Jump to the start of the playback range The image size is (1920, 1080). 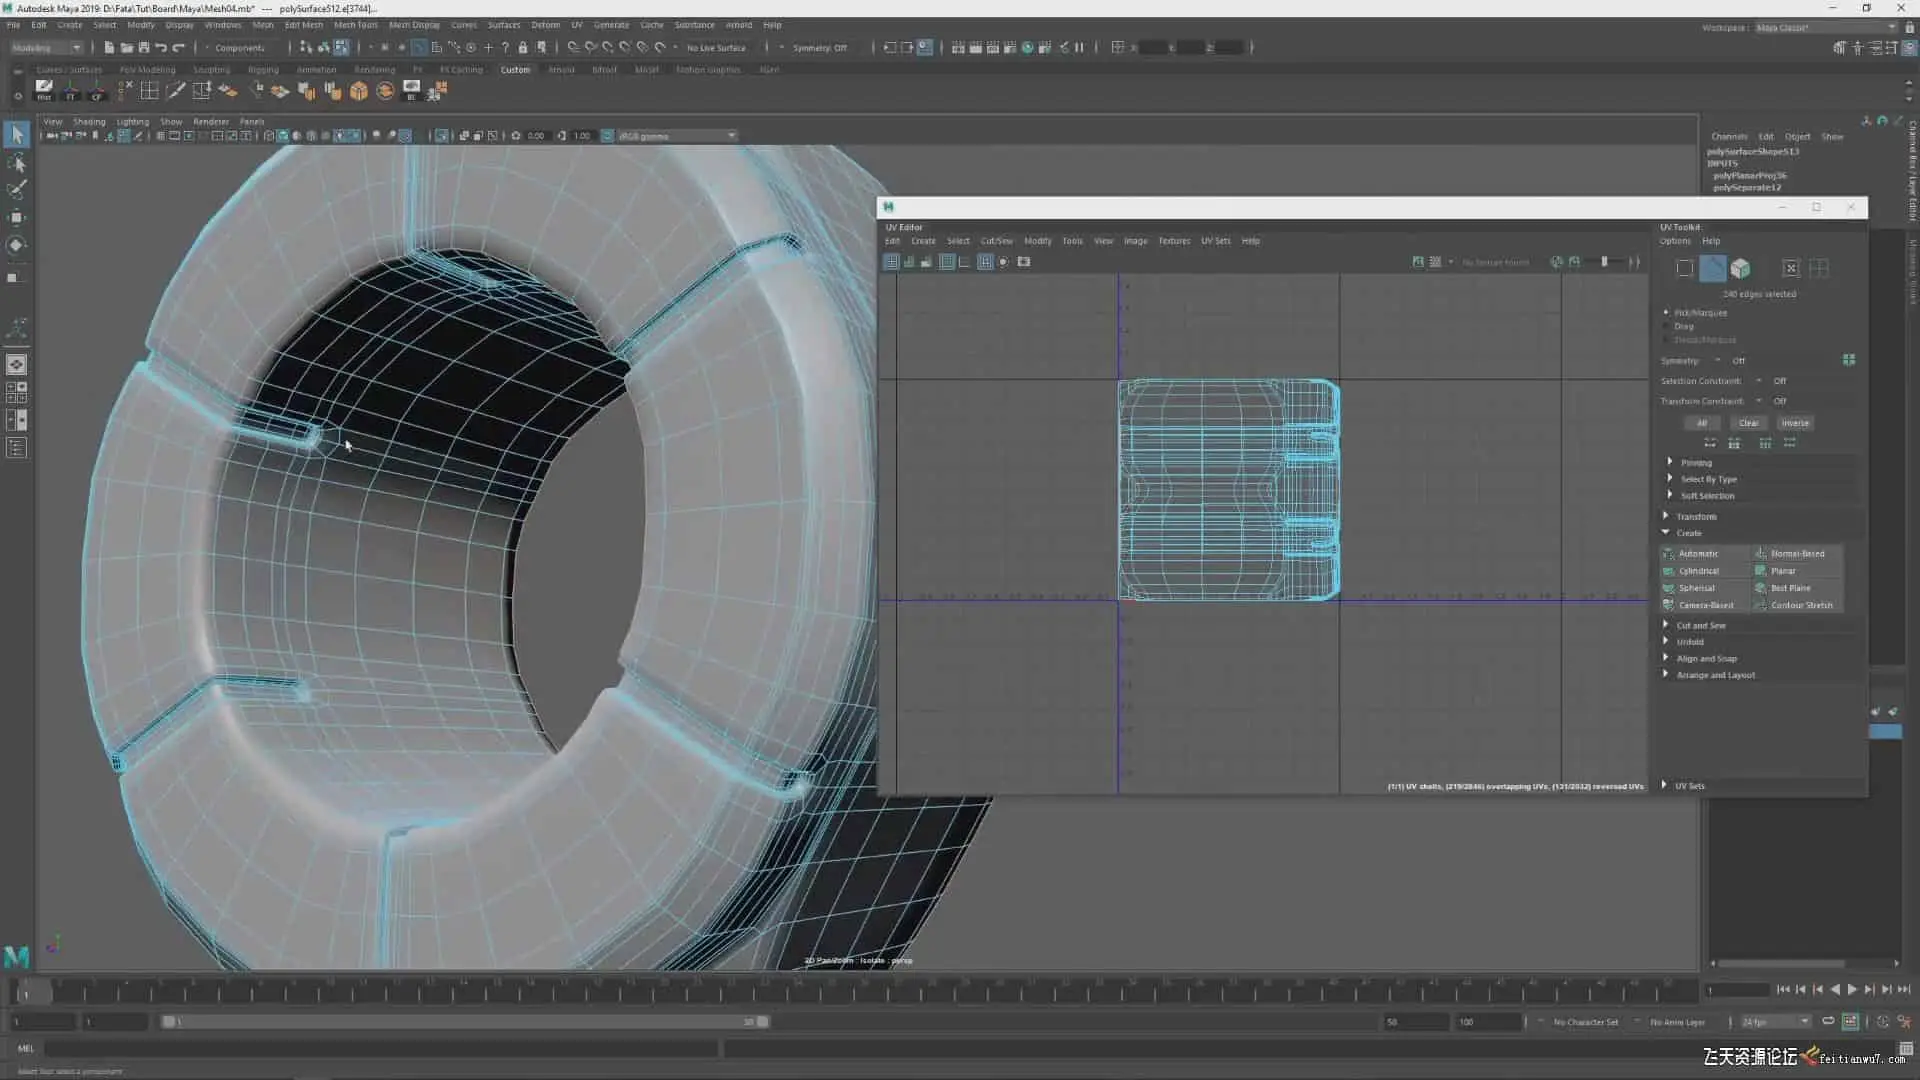[x=1783, y=989]
